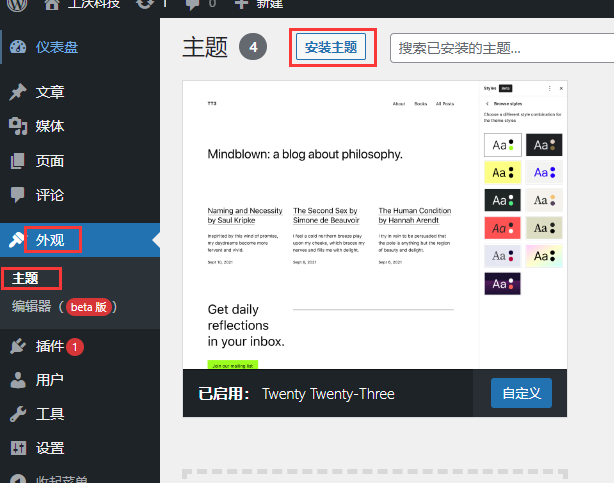Click the plus icon for new content

click(241, 4)
